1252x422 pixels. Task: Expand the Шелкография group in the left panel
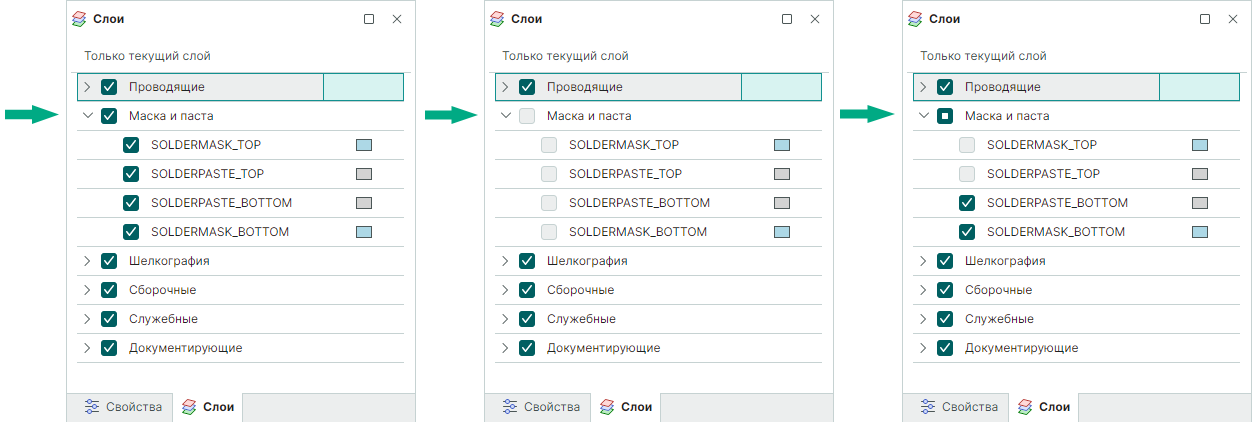click(87, 261)
